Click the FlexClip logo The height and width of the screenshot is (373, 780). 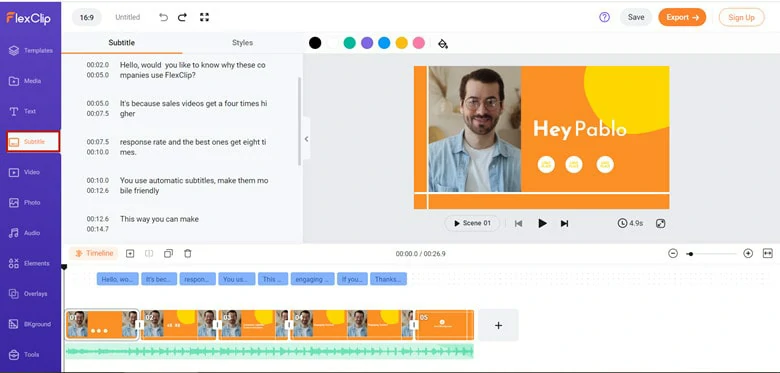28,18
